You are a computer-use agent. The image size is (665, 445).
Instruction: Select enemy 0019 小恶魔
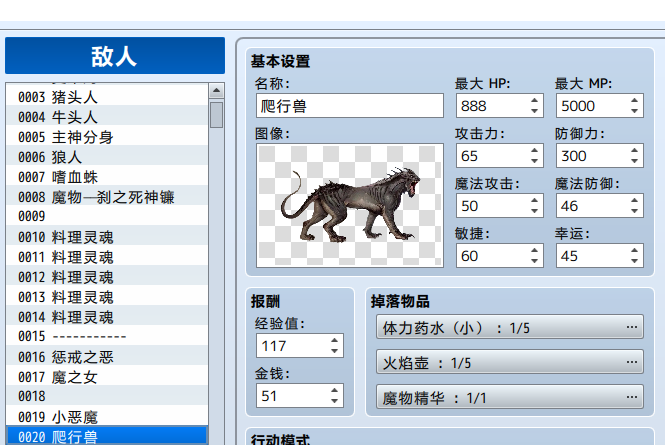point(107,417)
